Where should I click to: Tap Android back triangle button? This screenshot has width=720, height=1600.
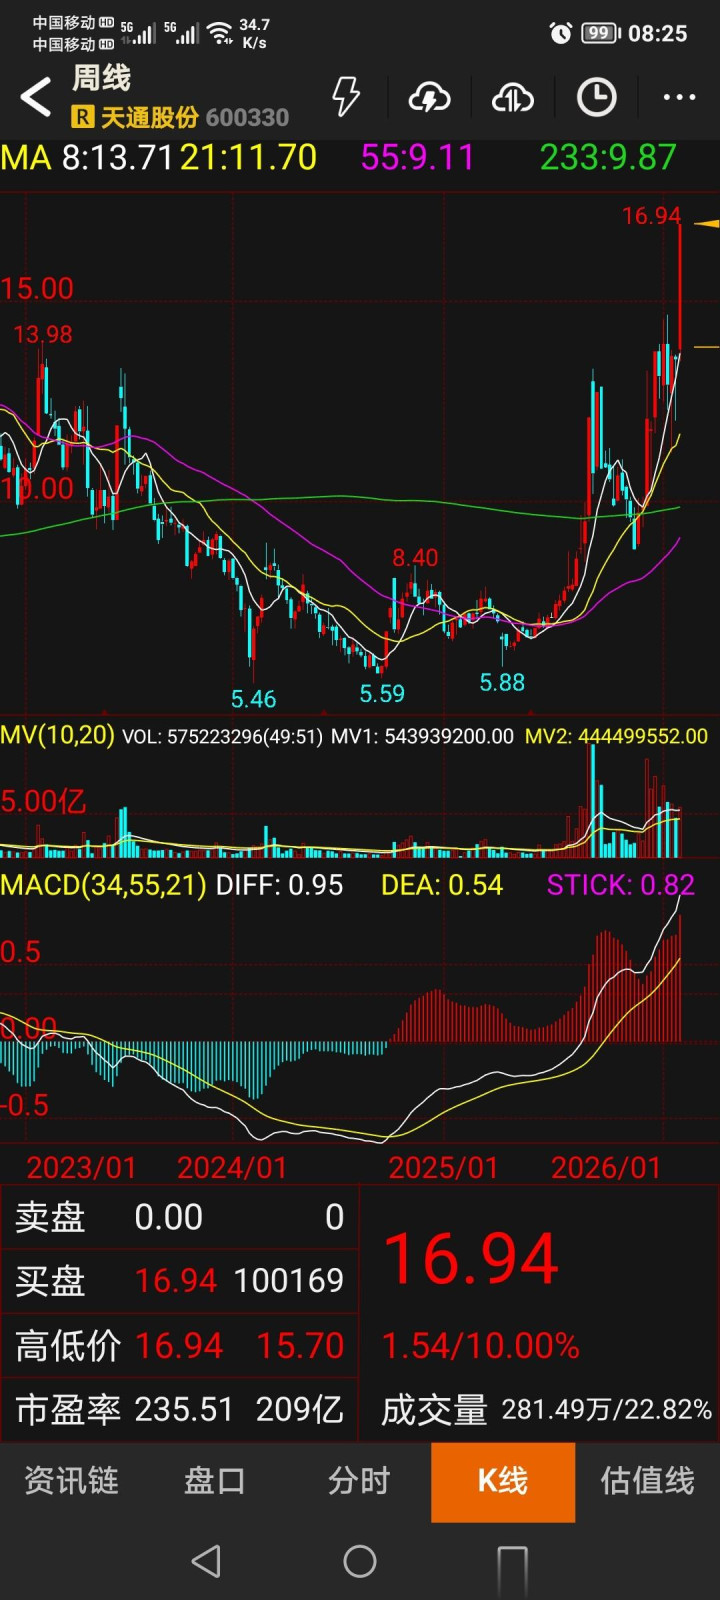[x=206, y=1561]
